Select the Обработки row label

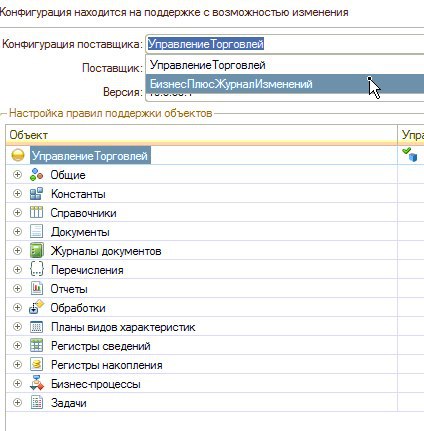[78, 308]
